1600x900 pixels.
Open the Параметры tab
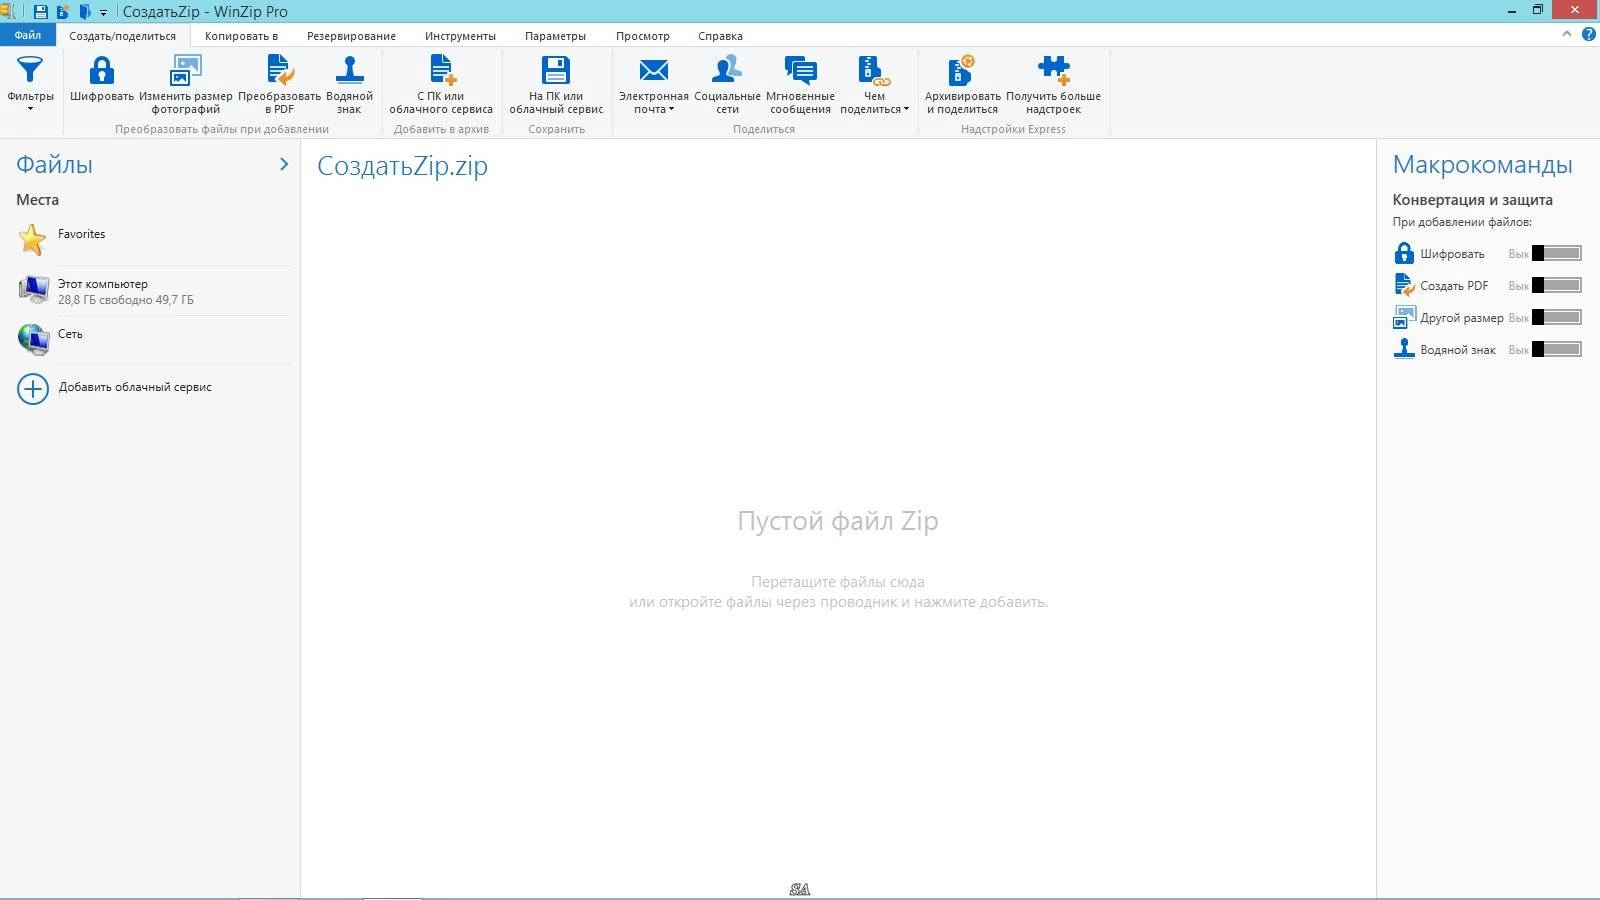(555, 36)
